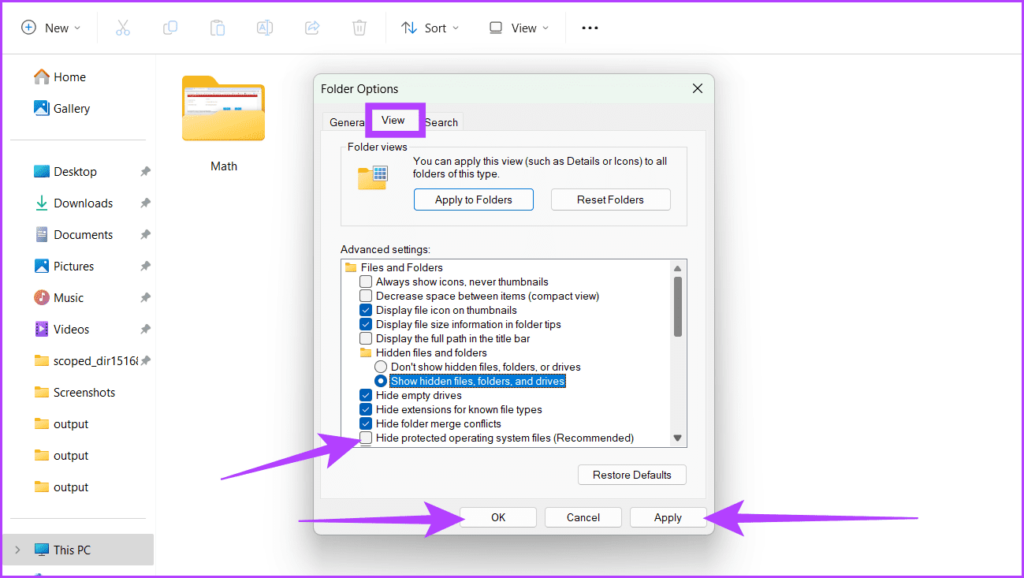Open the New menu

(x=50, y=27)
